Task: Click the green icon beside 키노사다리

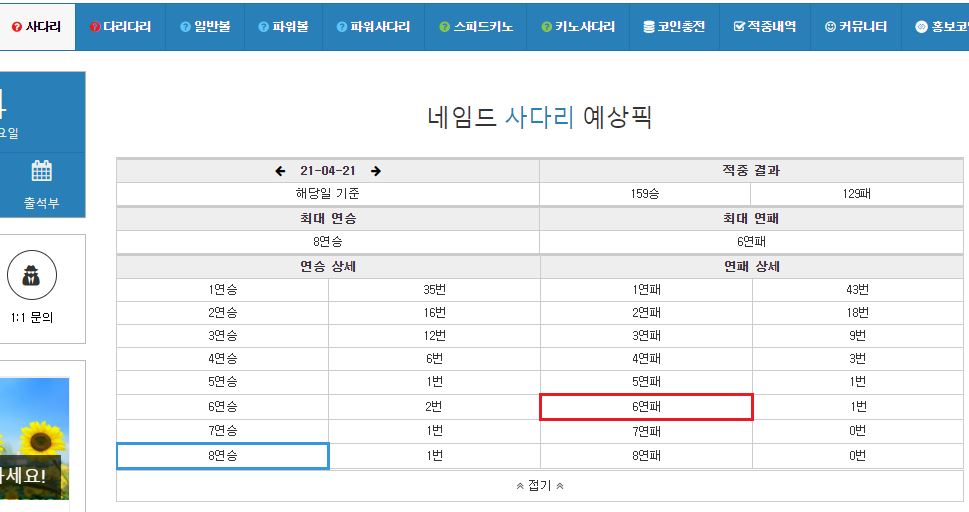Action: tap(546, 27)
